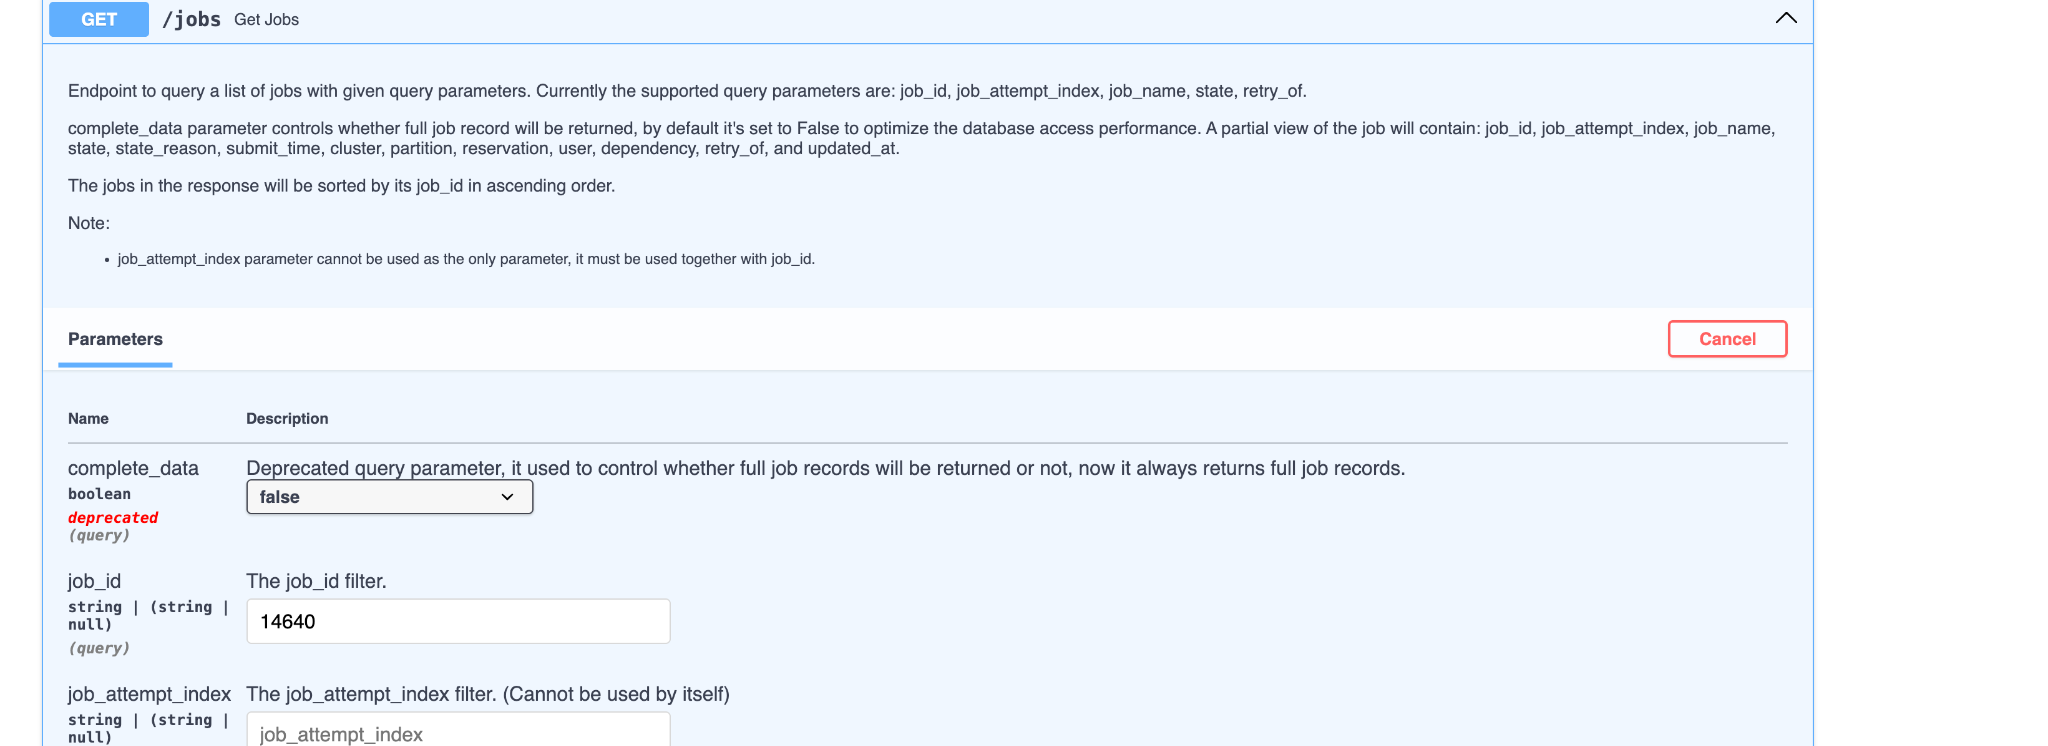Click 'The job_id filter.' description text
The width and height of the screenshot is (2048, 746).
pyautogui.click(x=316, y=581)
